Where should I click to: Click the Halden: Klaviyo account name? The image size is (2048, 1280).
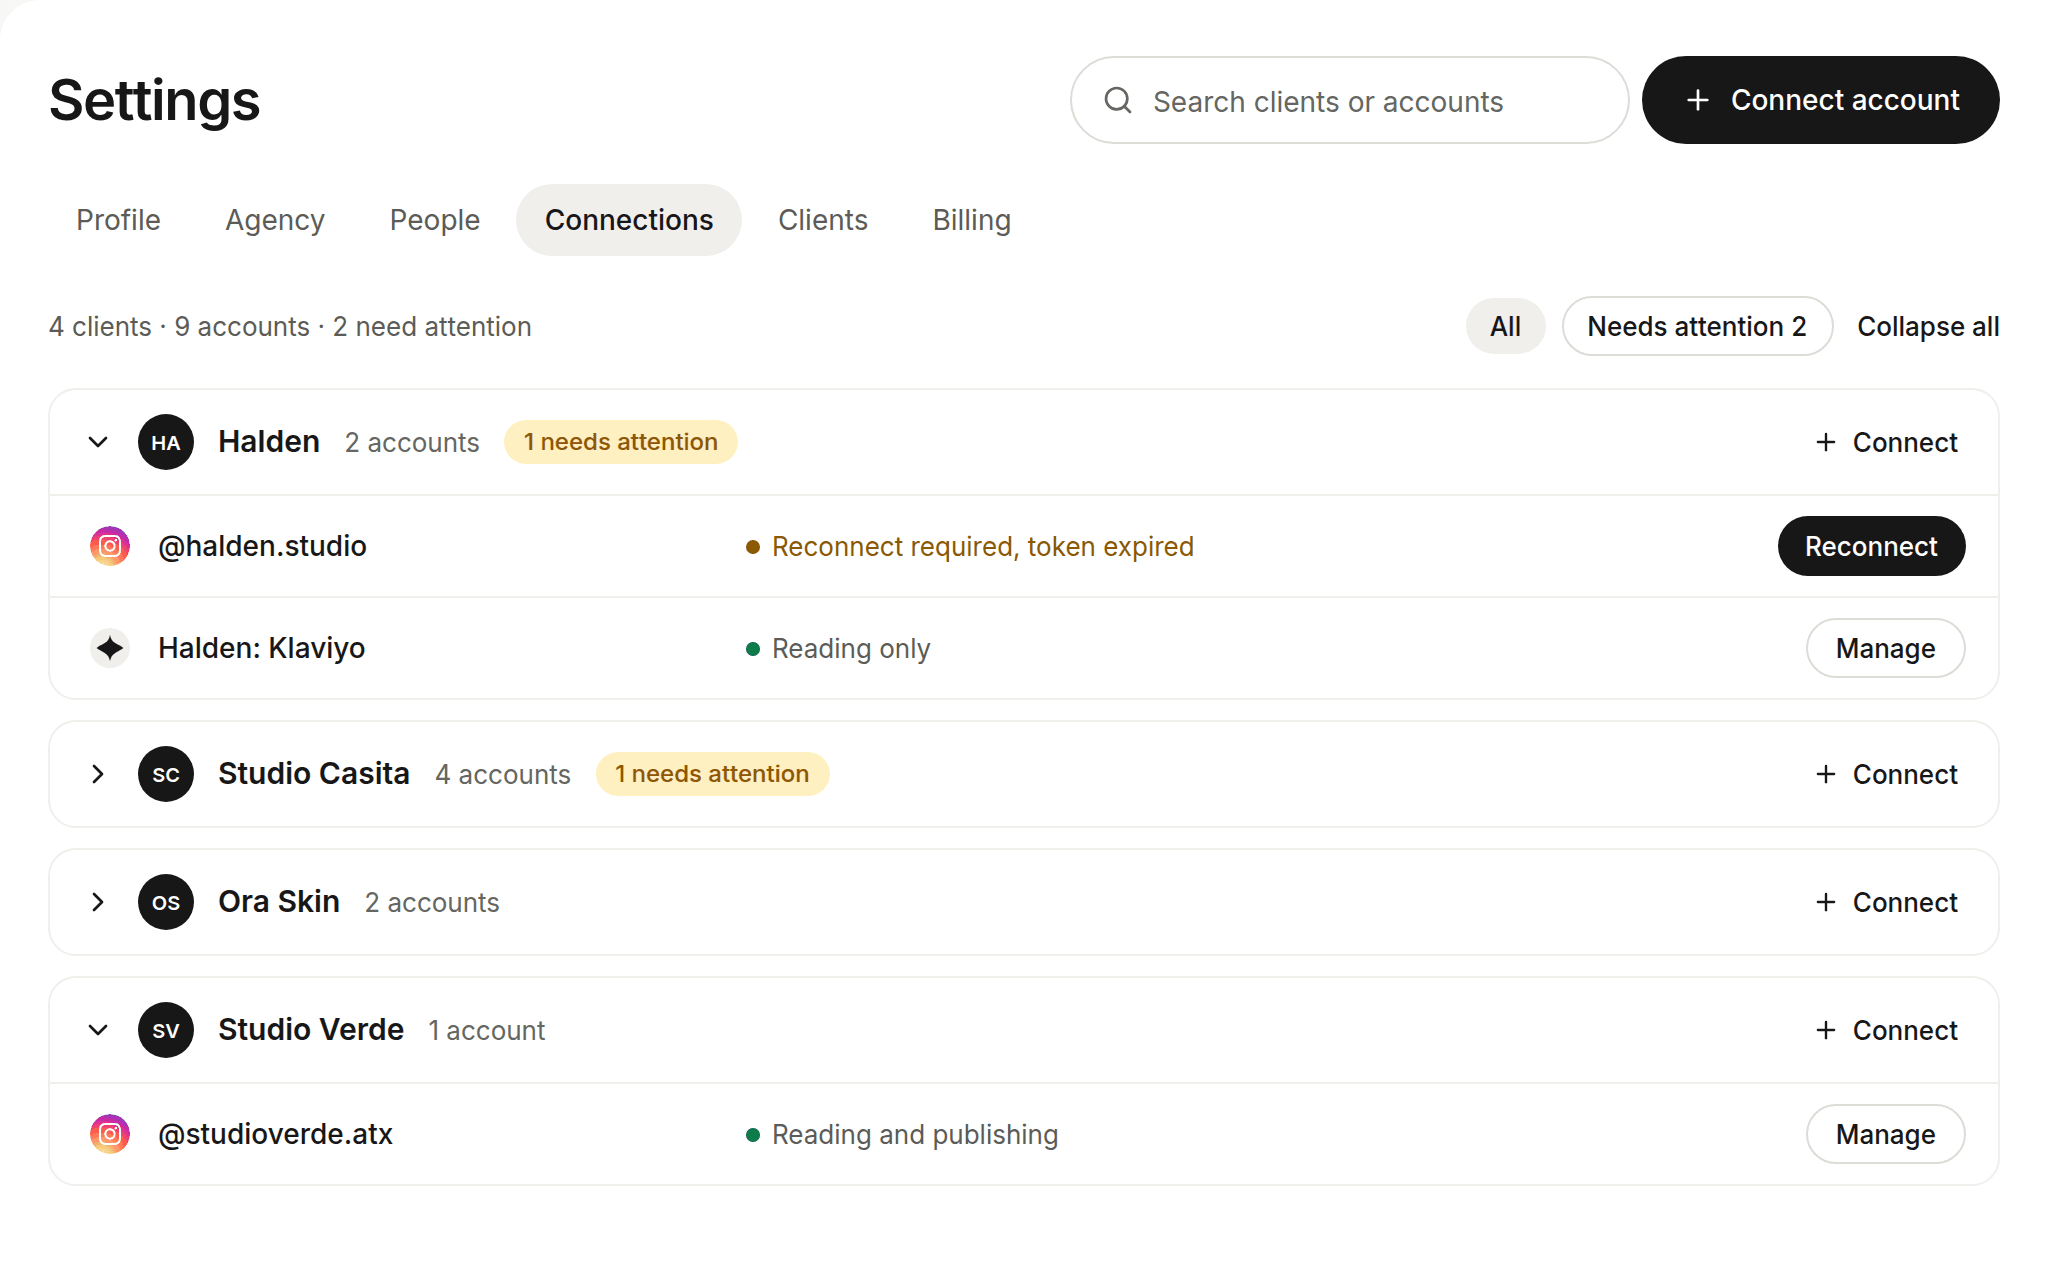pyautogui.click(x=262, y=648)
